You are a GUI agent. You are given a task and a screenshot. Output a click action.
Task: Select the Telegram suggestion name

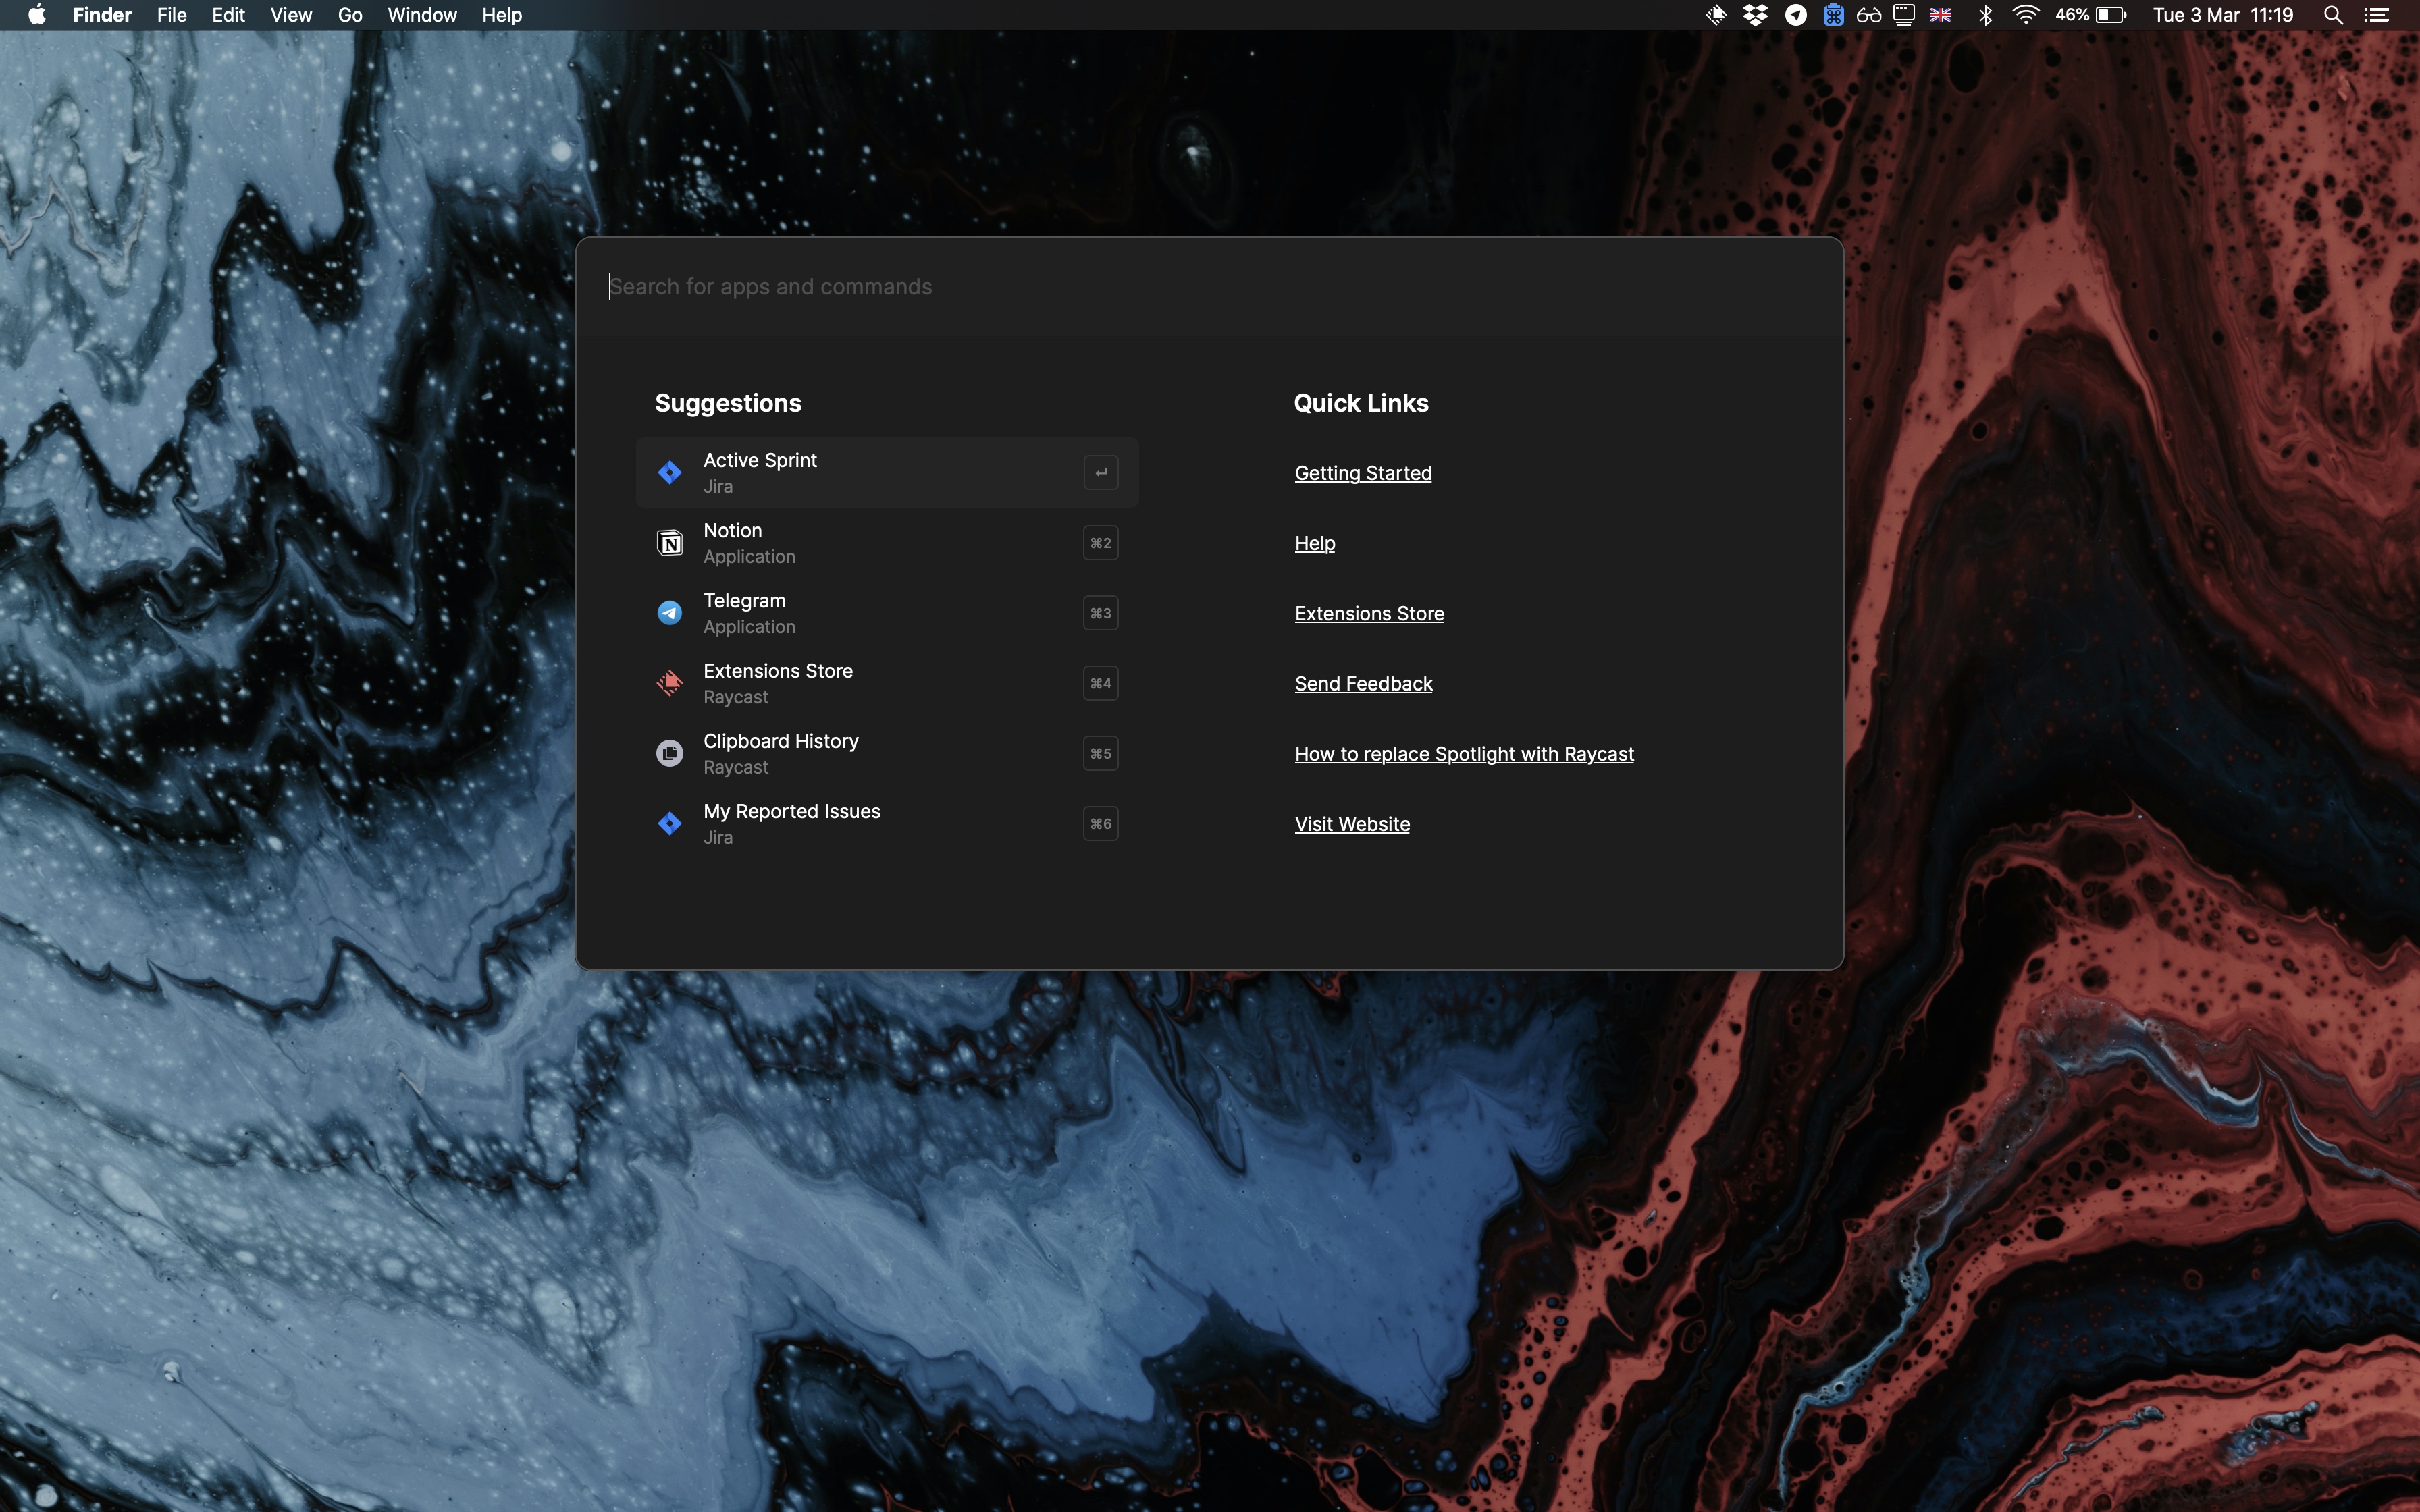(744, 600)
